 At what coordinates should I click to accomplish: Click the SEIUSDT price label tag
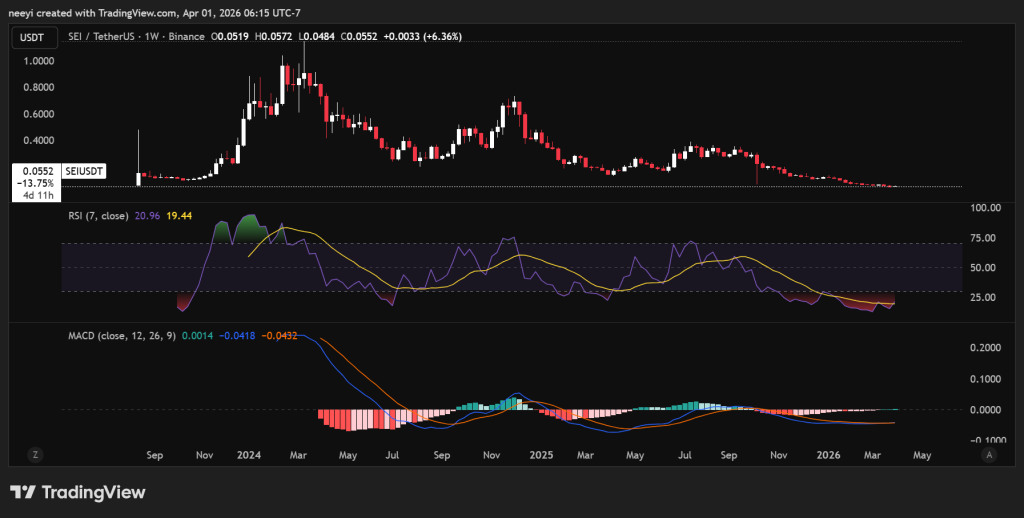pos(83,172)
